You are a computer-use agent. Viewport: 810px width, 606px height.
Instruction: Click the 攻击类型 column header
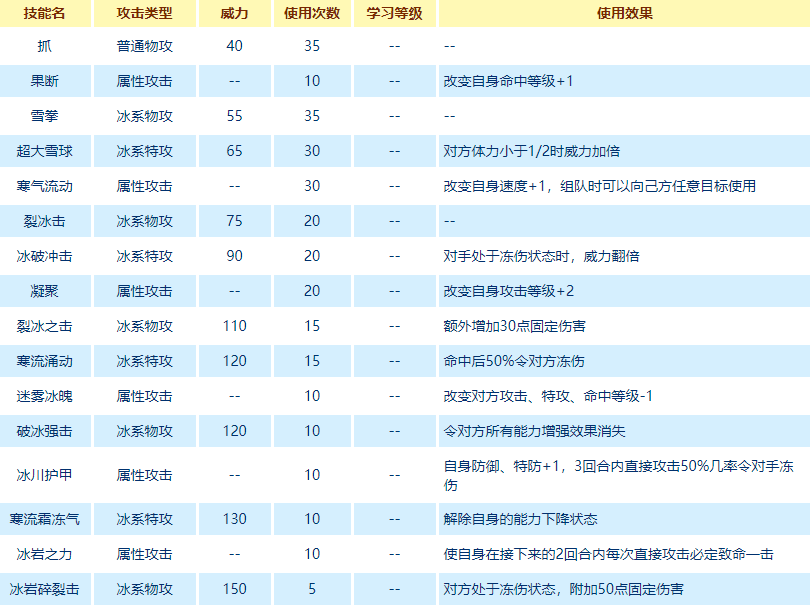144,14
